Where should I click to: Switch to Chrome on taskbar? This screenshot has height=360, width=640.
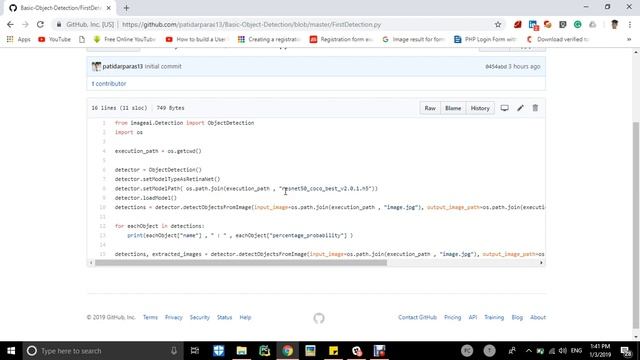287,351
